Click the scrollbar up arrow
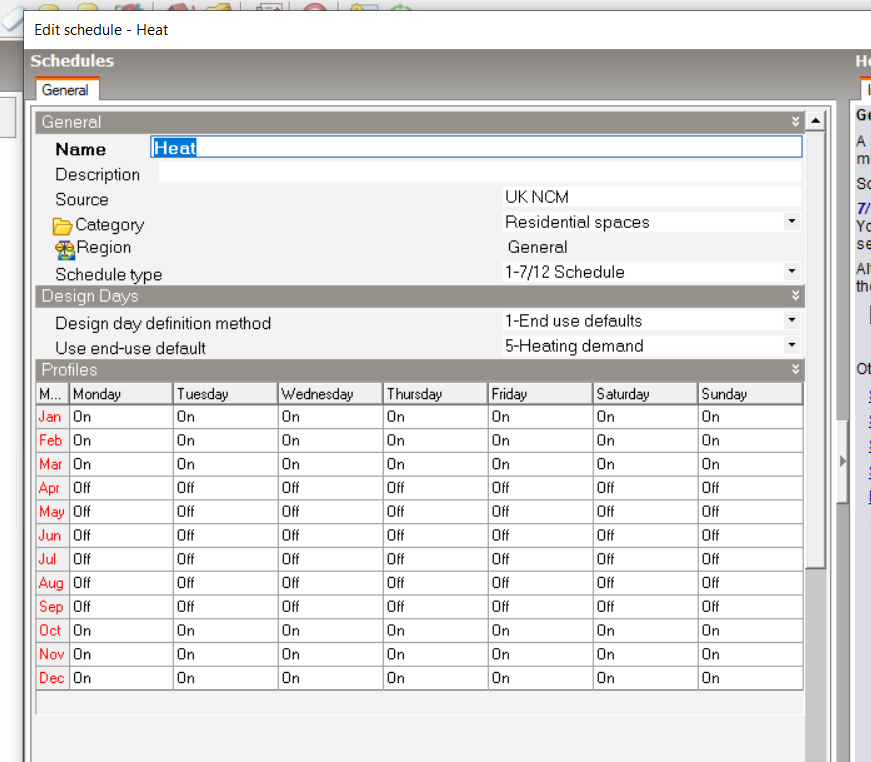The width and height of the screenshot is (871, 762). pos(815,121)
